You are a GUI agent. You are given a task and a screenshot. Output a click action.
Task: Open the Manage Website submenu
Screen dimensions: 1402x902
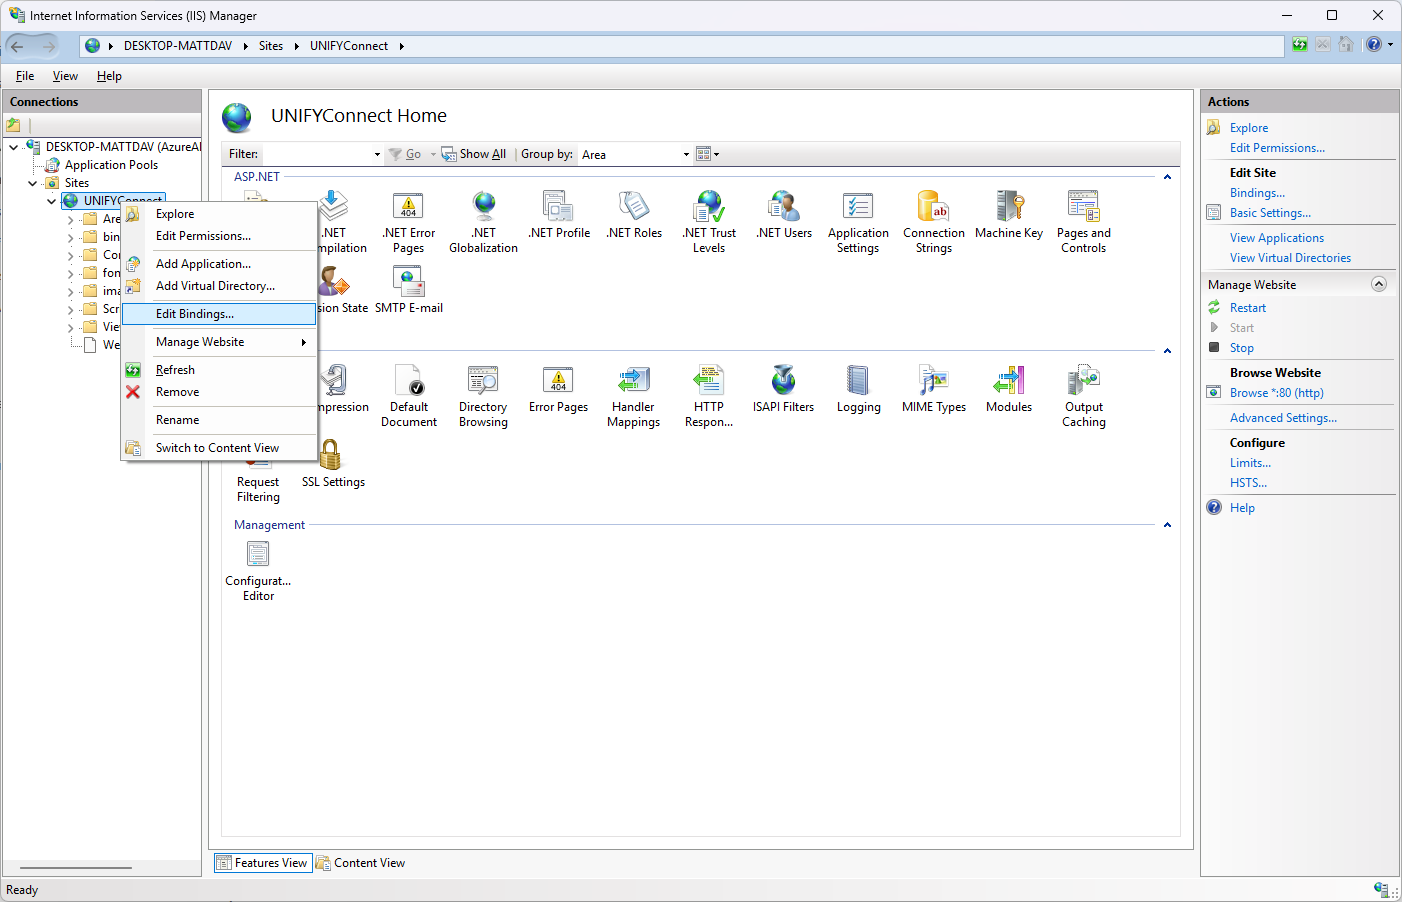219,342
